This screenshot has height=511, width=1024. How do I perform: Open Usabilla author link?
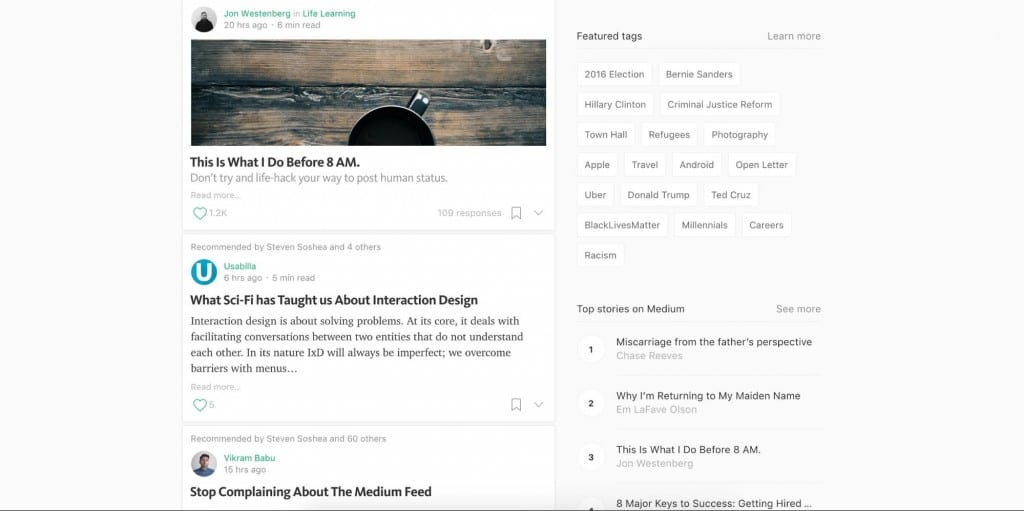240,266
